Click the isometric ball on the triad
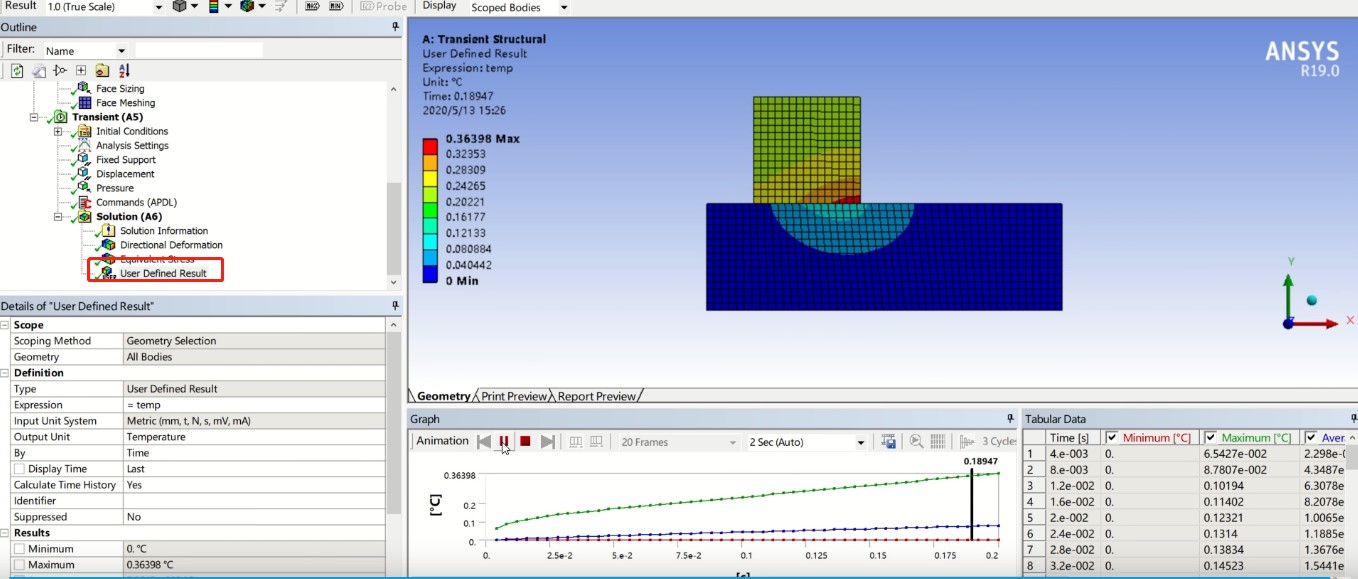 (x=1311, y=300)
